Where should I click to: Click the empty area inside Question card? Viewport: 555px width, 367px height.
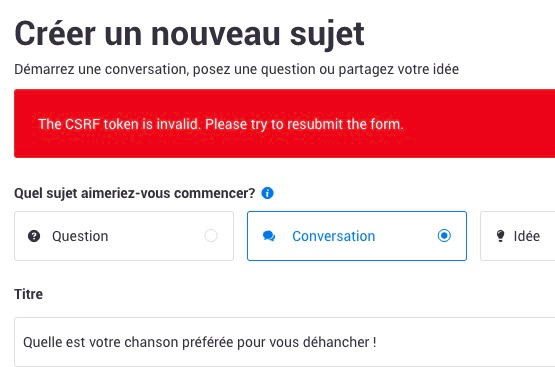click(x=156, y=236)
